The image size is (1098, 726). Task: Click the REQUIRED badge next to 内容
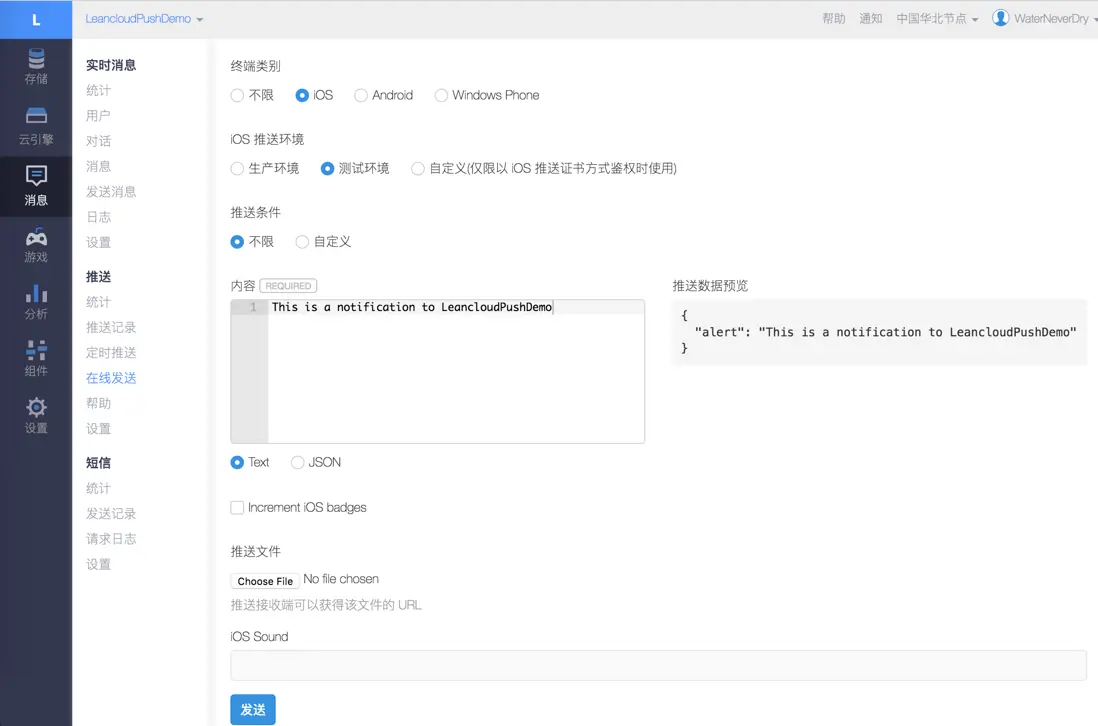(x=289, y=286)
